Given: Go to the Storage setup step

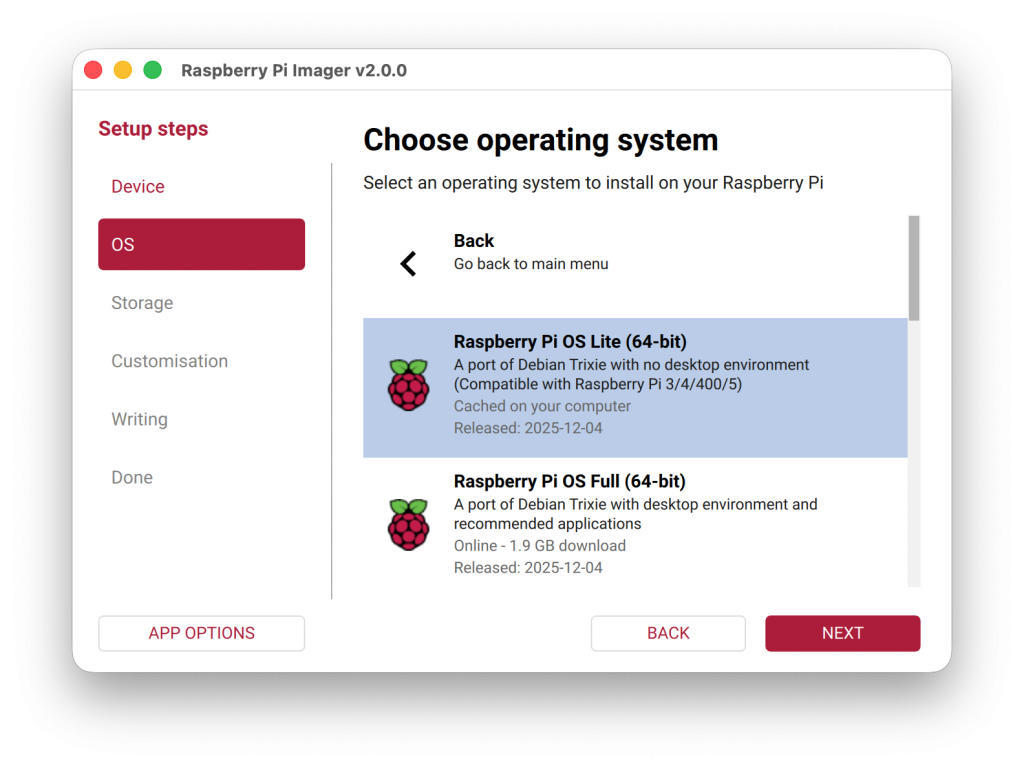Looking at the screenshot, I should tap(142, 303).
